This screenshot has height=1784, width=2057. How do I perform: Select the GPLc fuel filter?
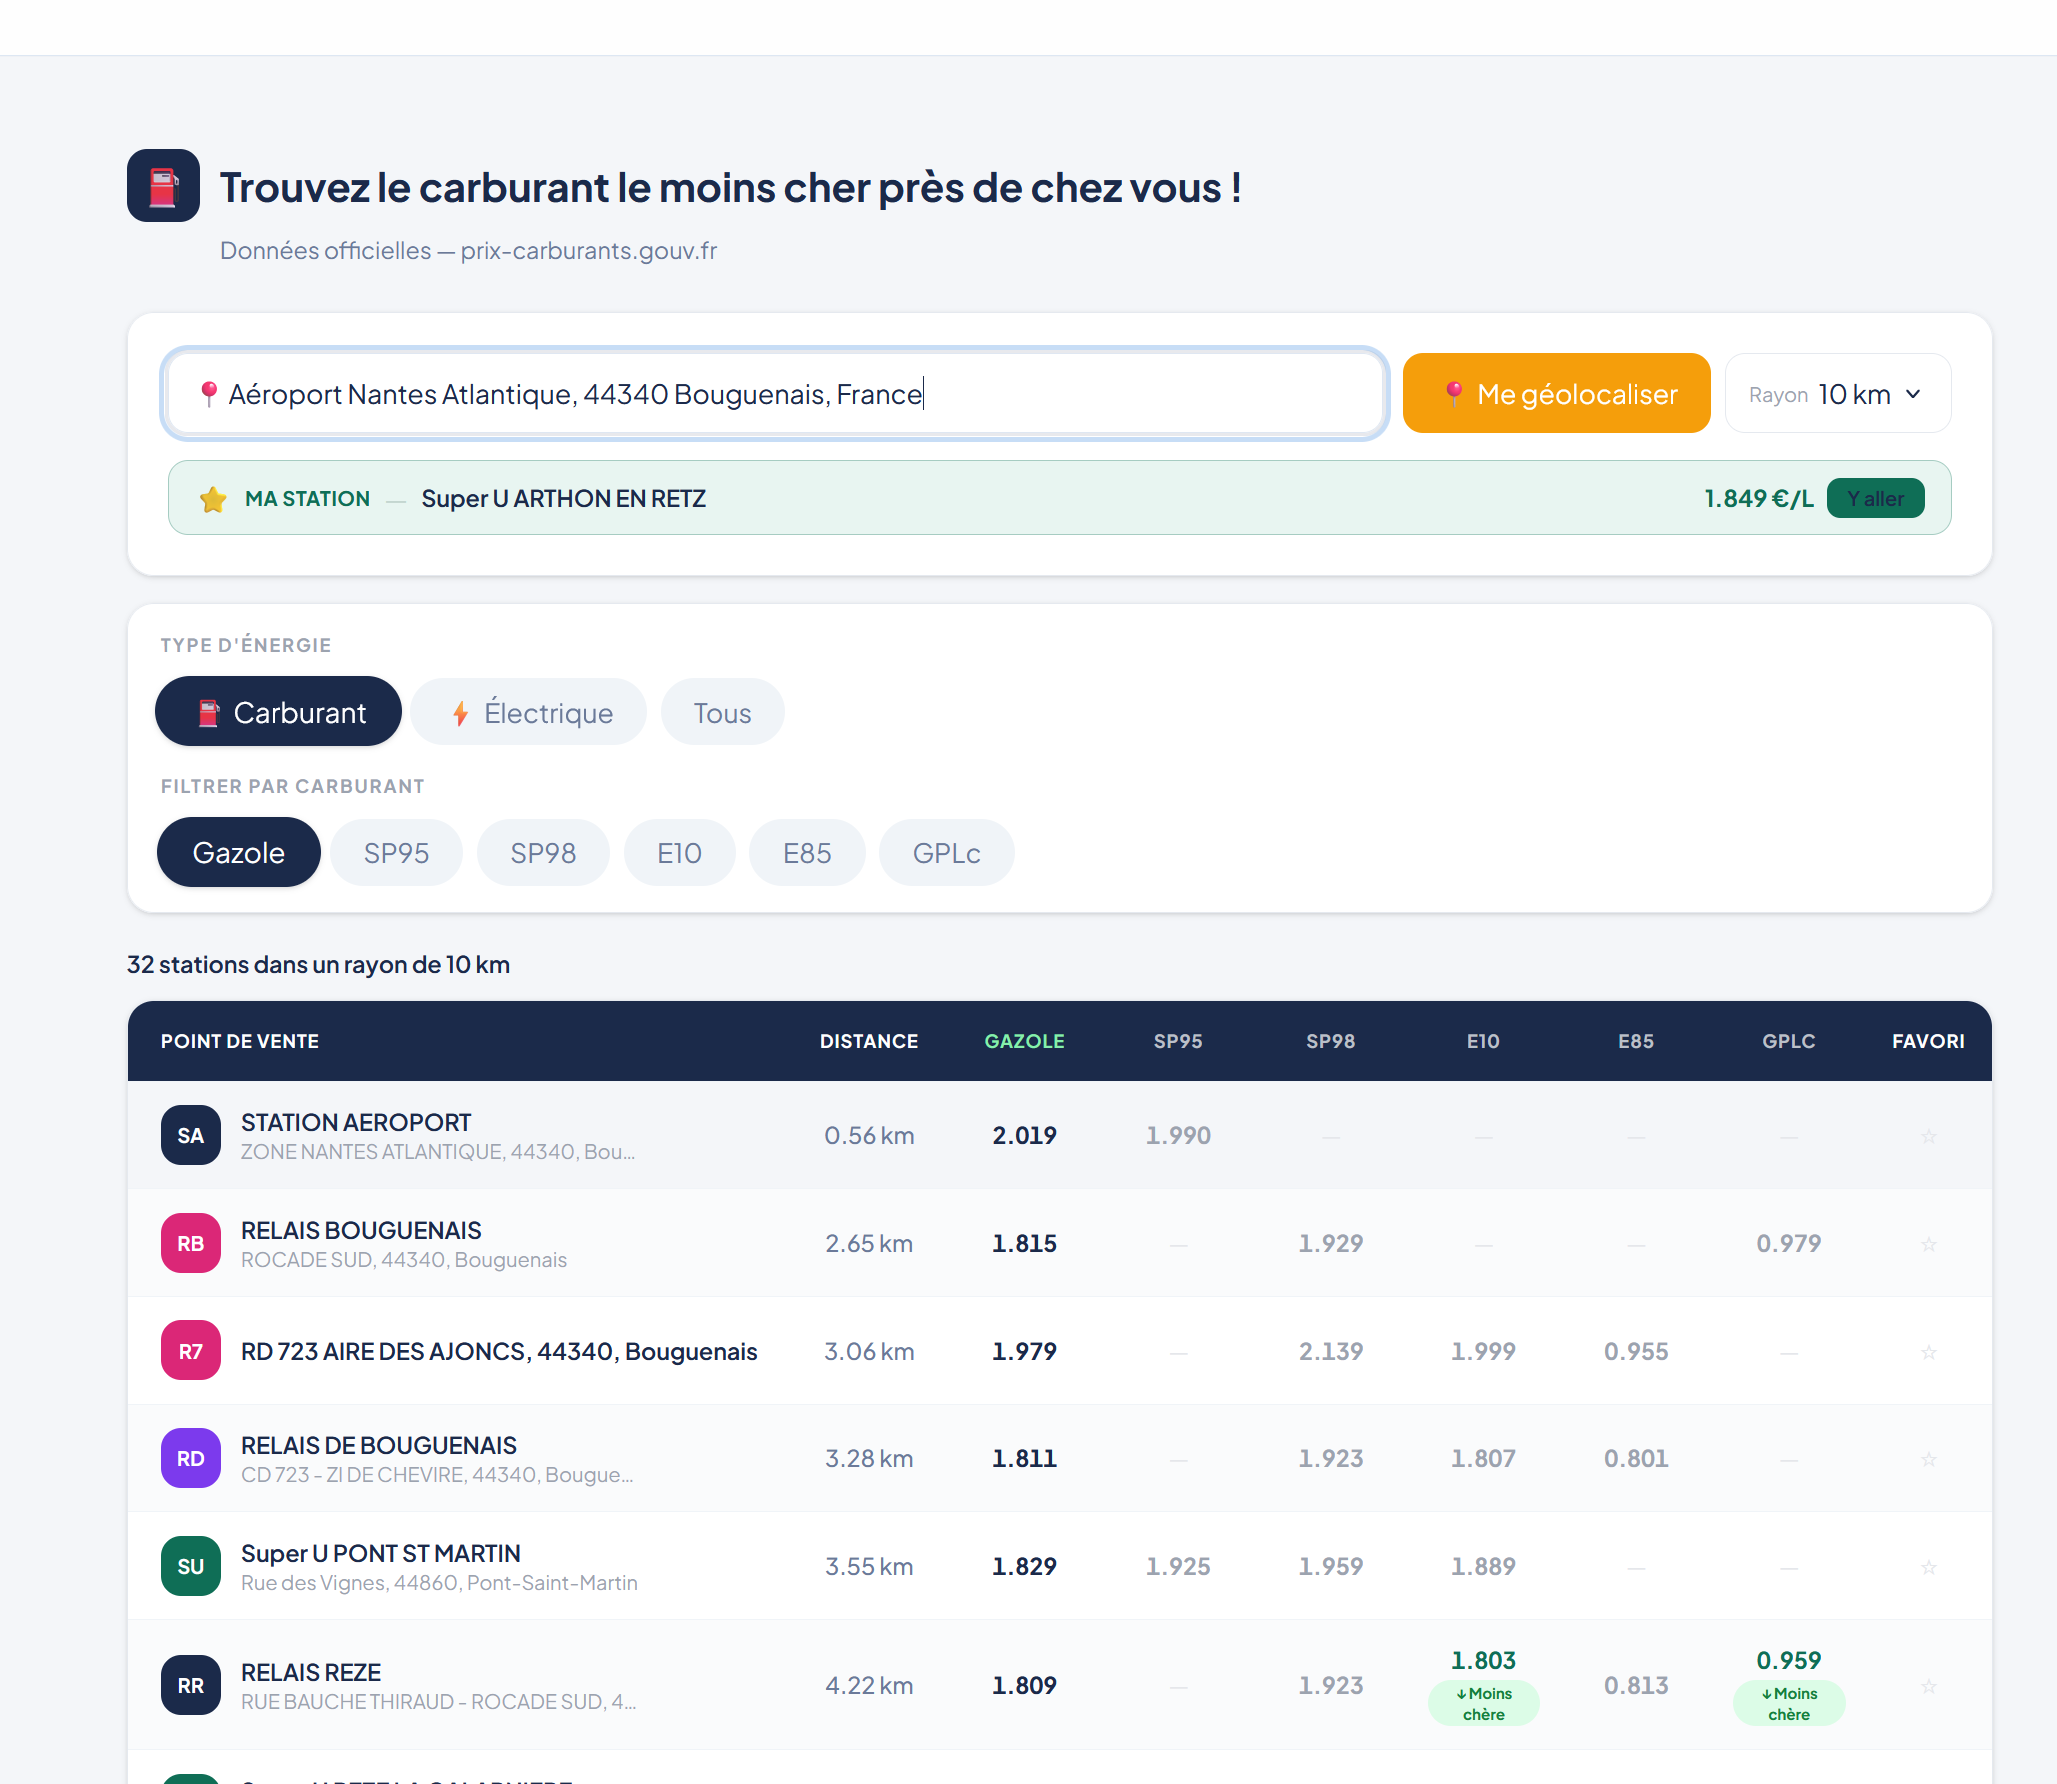pos(946,853)
